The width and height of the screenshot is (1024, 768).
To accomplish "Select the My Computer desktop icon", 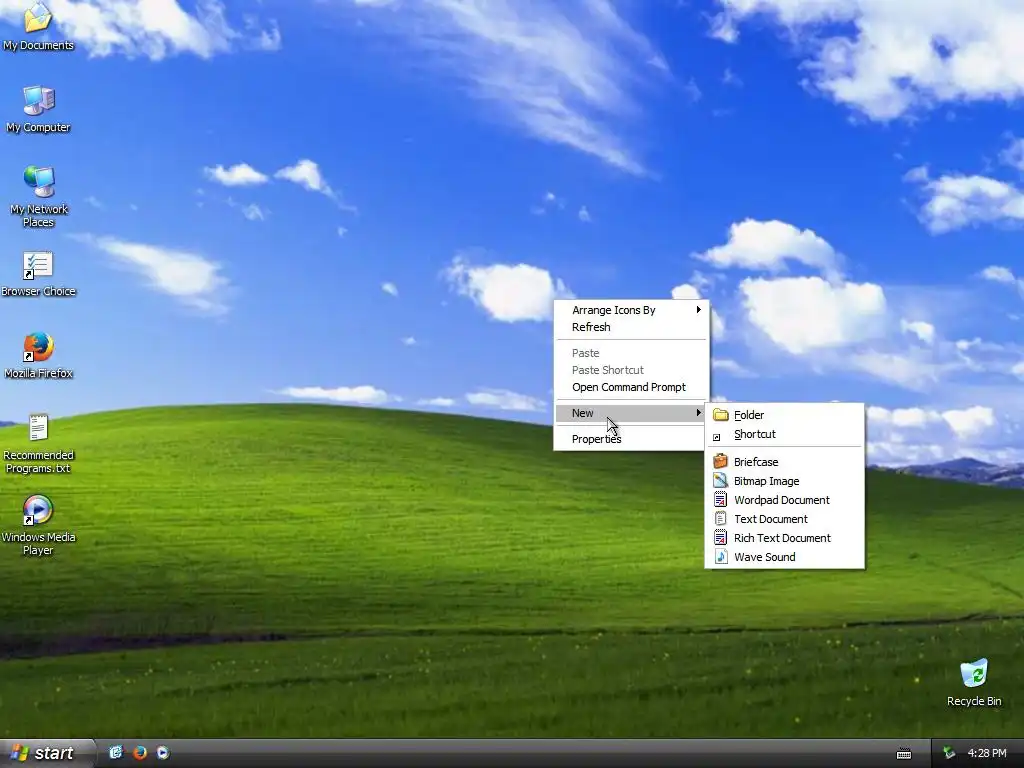I will [39, 109].
